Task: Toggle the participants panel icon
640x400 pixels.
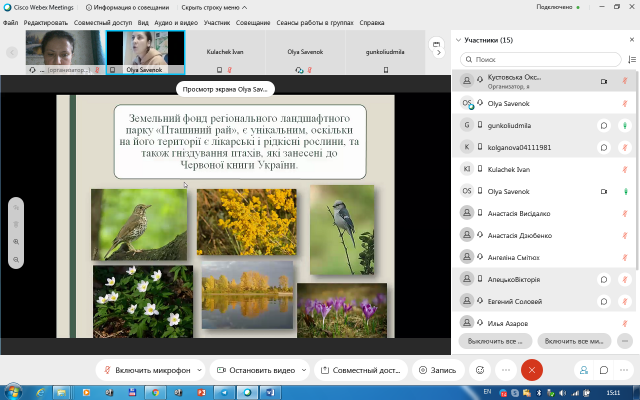Action: 583,369
